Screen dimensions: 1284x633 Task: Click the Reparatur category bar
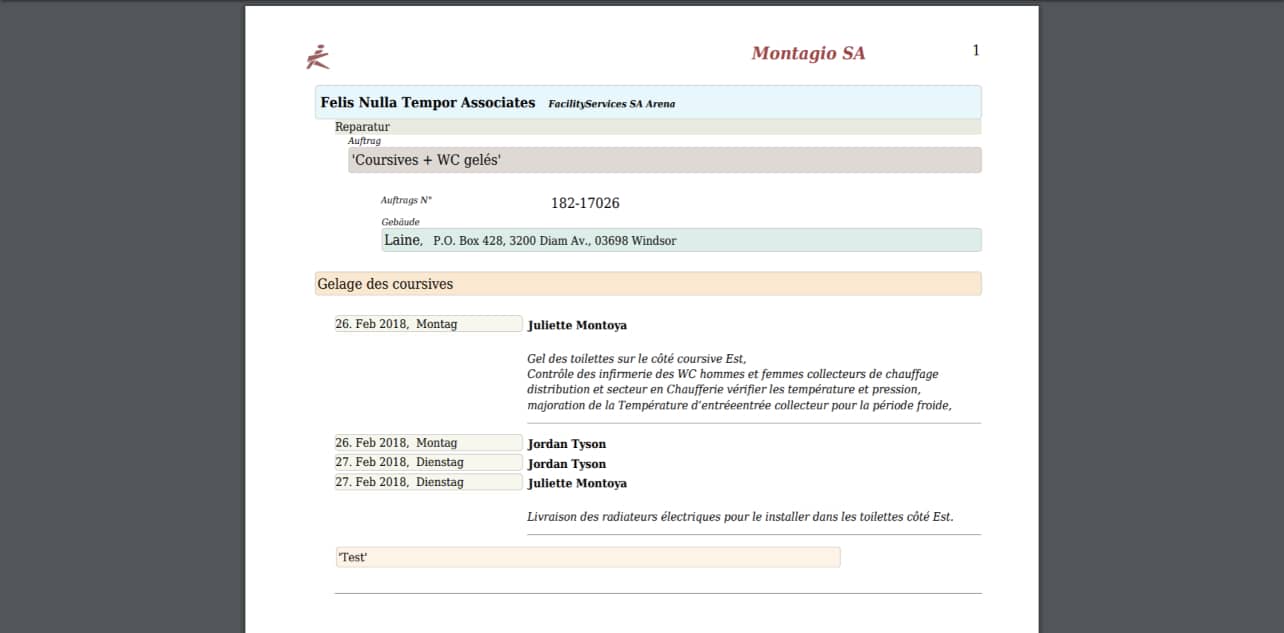coord(656,127)
